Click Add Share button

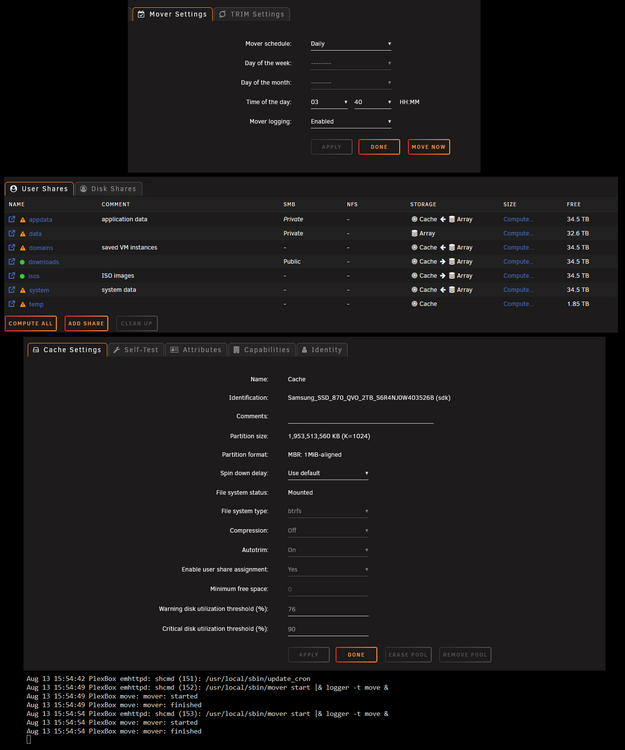[86, 324]
